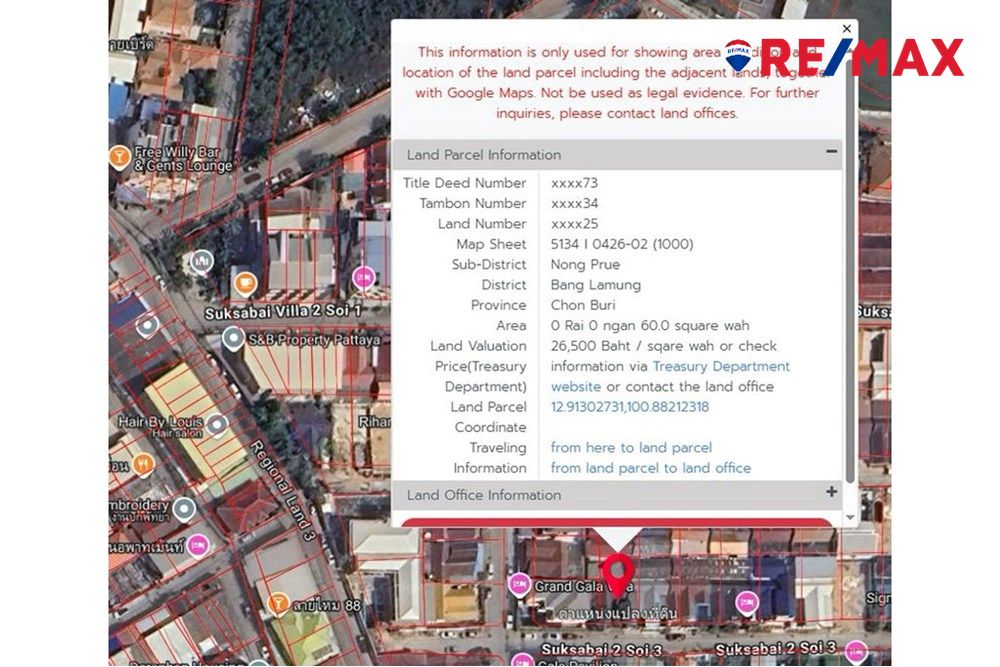Click the popup scrollbar down arrow
The image size is (1000, 667).
click(x=851, y=518)
